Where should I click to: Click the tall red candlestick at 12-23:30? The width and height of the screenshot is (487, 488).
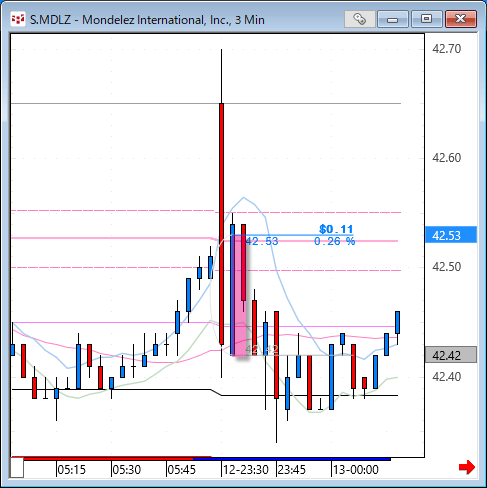221,223
